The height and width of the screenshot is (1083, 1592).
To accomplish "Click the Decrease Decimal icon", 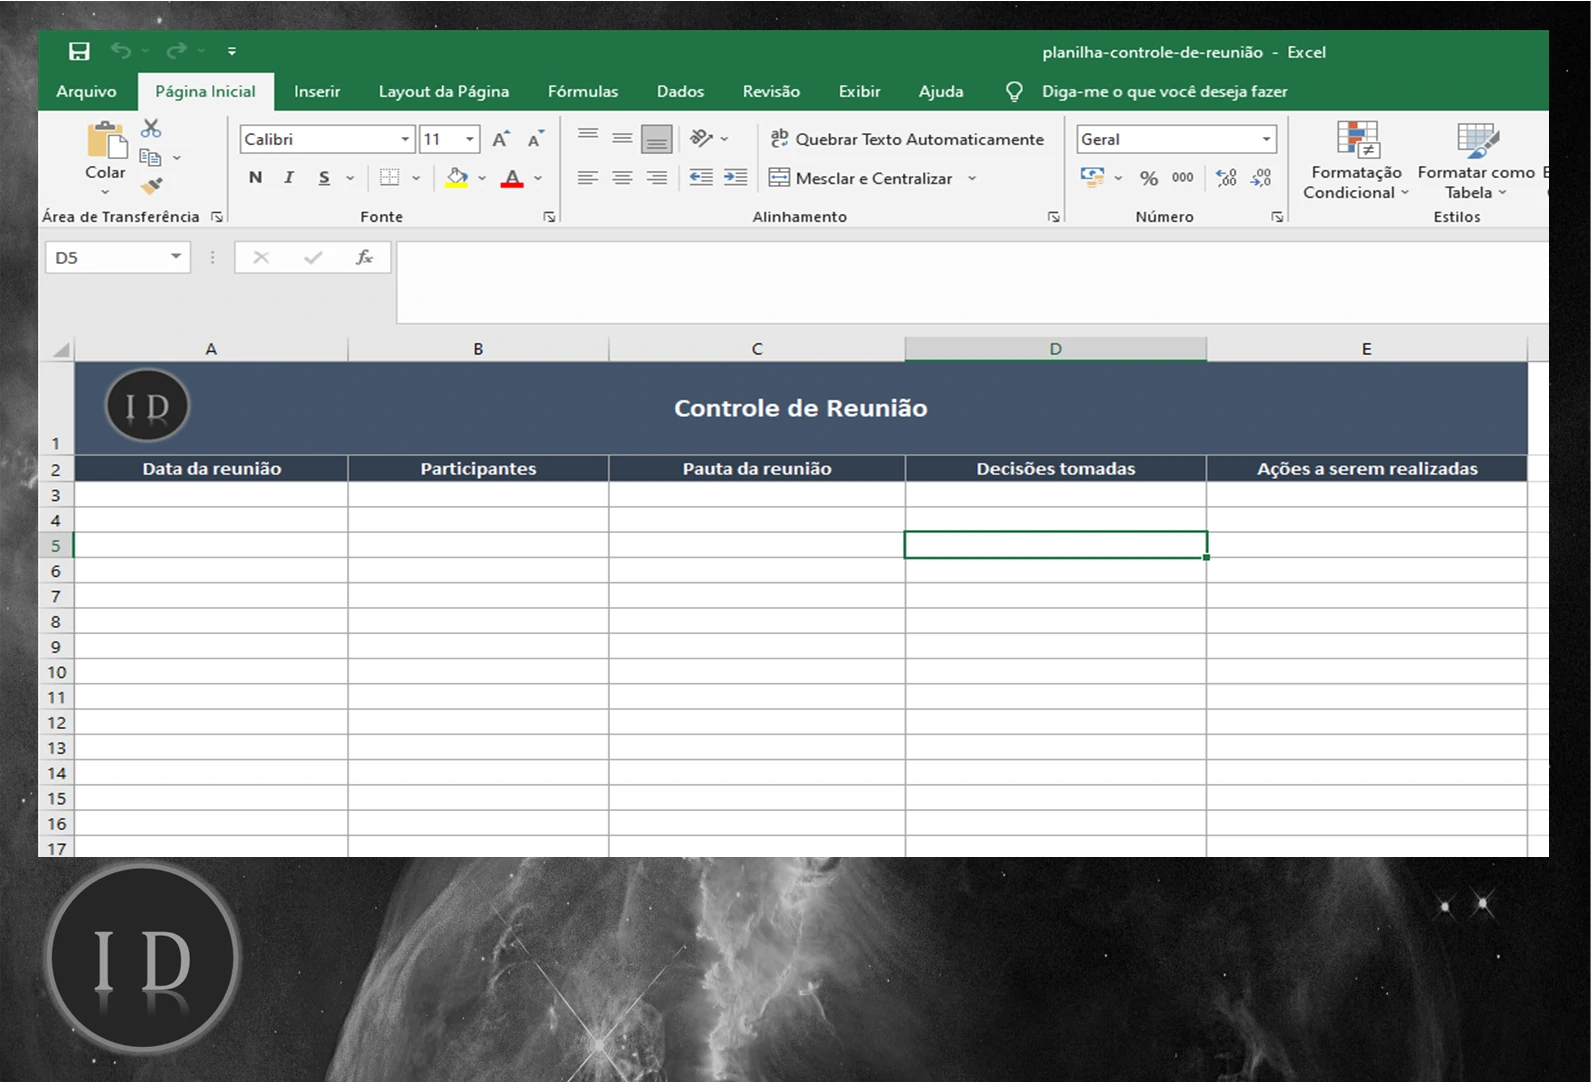I will 1261,177.
